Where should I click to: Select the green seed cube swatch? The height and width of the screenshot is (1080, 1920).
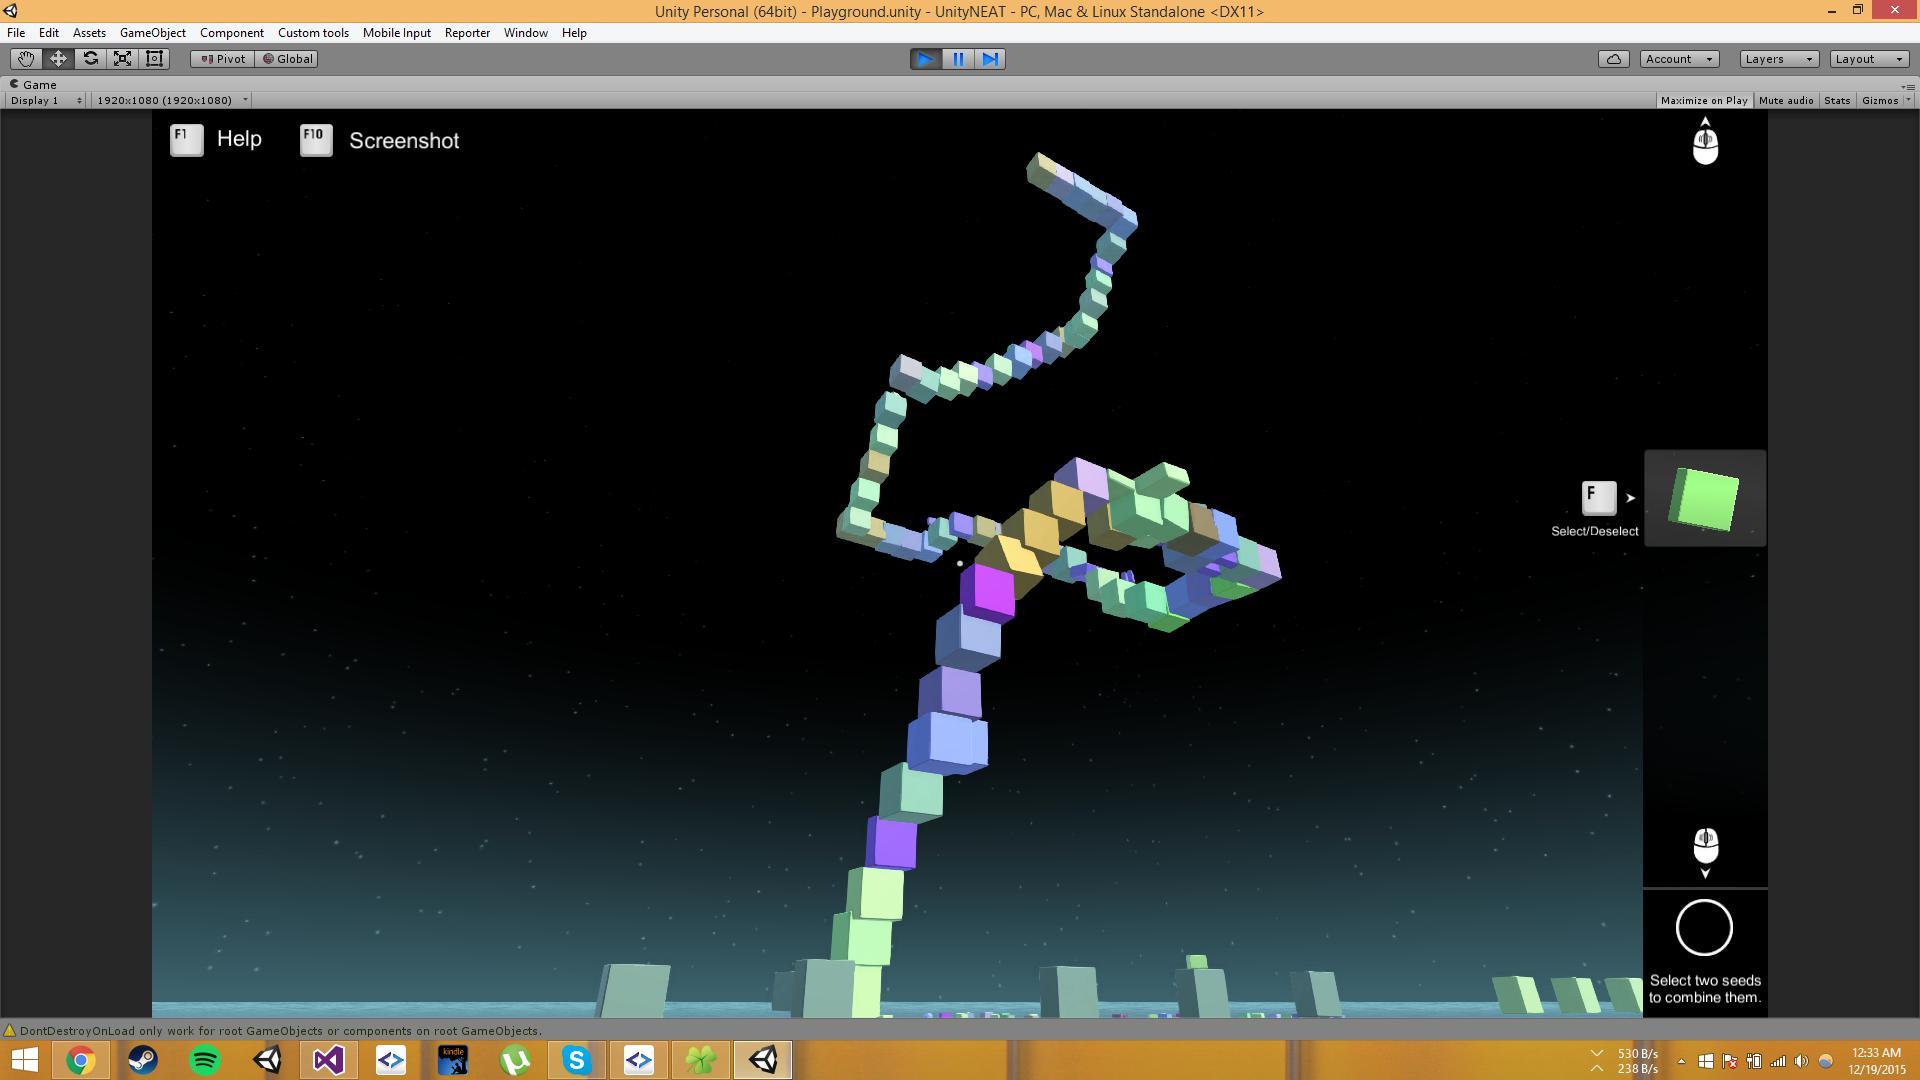[1704, 498]
